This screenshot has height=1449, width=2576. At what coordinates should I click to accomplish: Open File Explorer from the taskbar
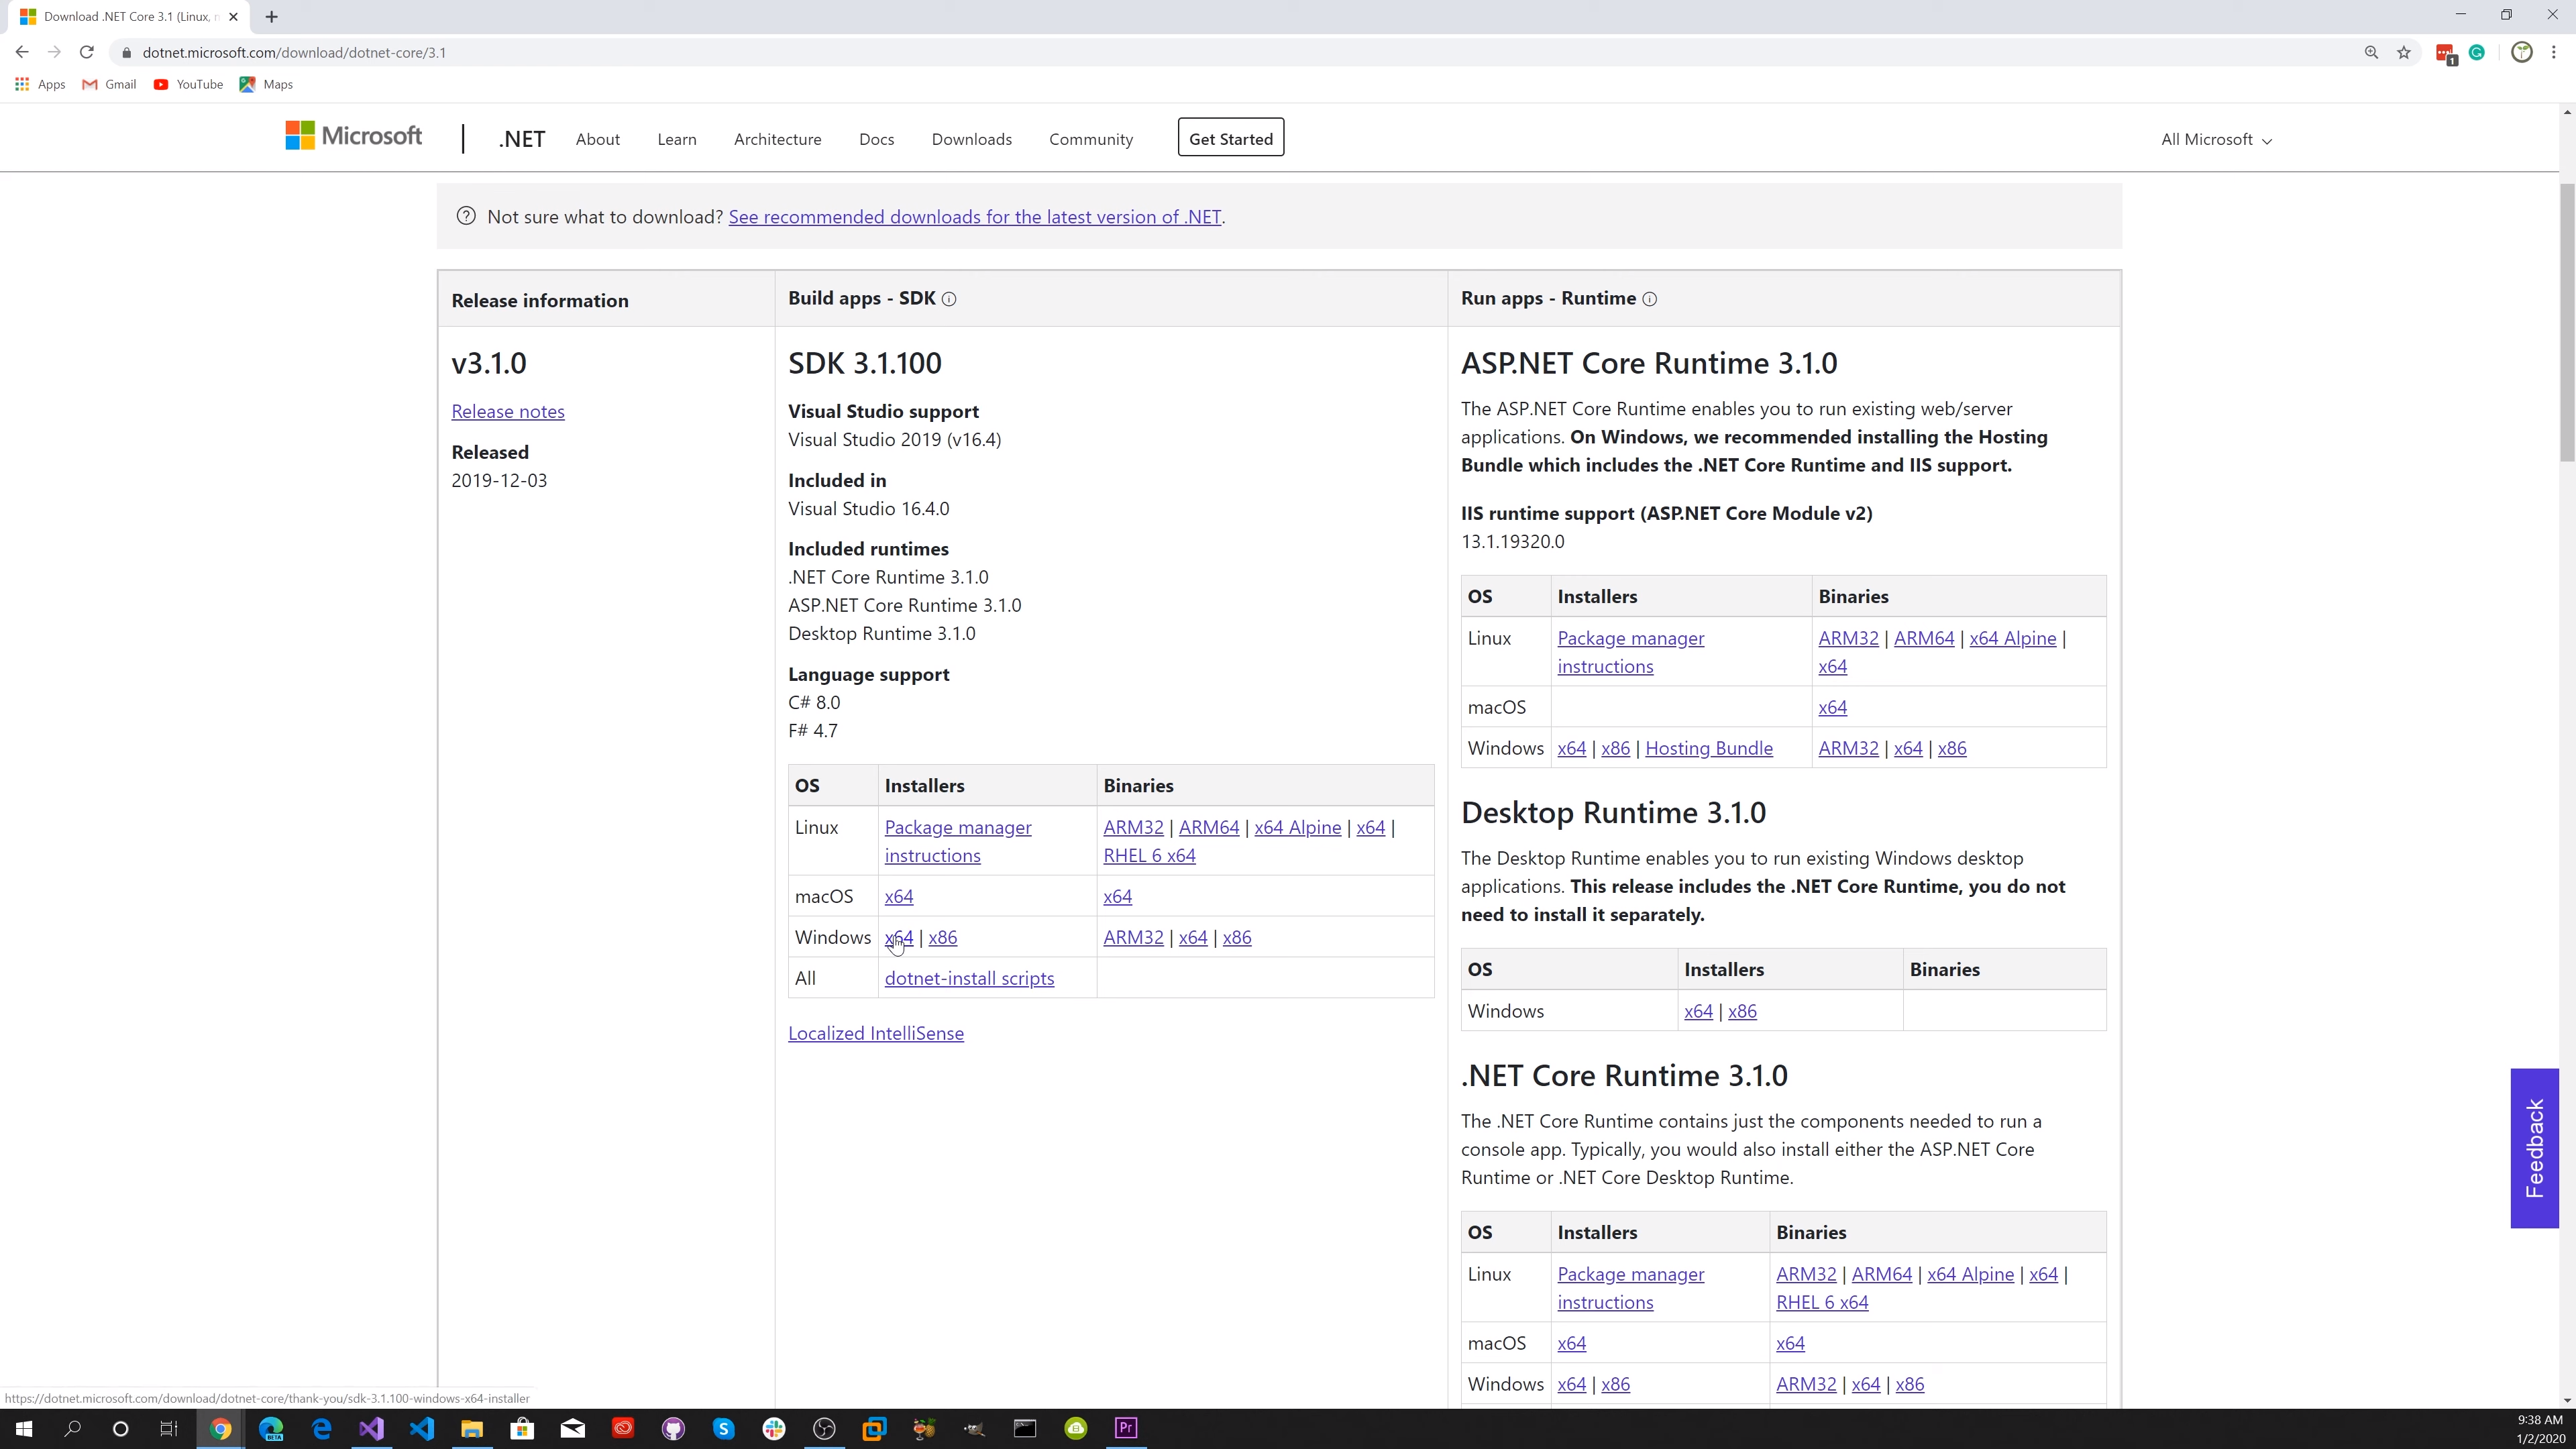coord(472,1428)
